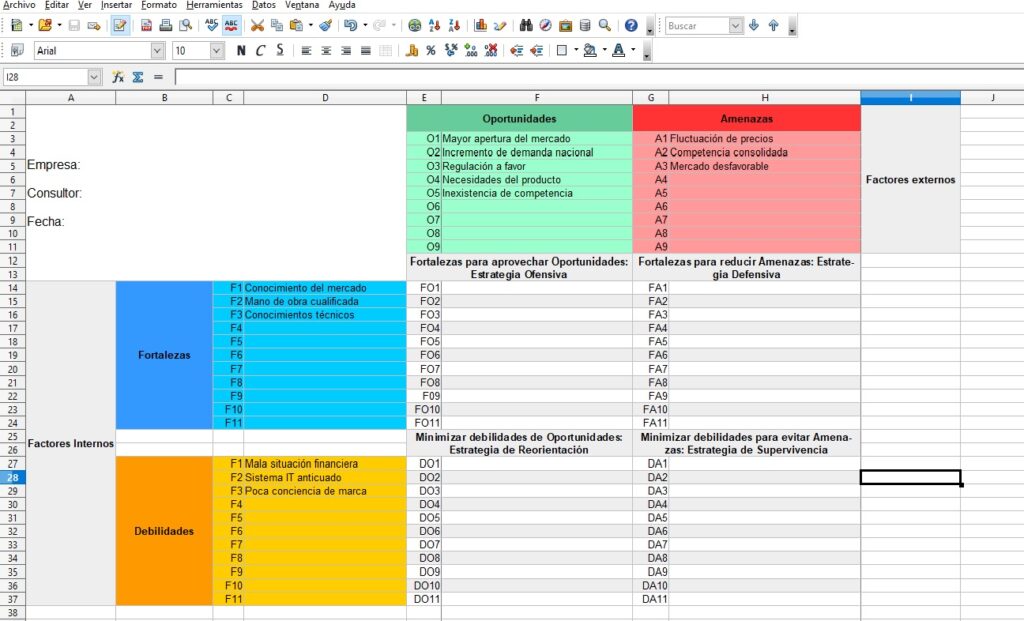
Task: Sort data in ascending order
Action: (434, 25)
